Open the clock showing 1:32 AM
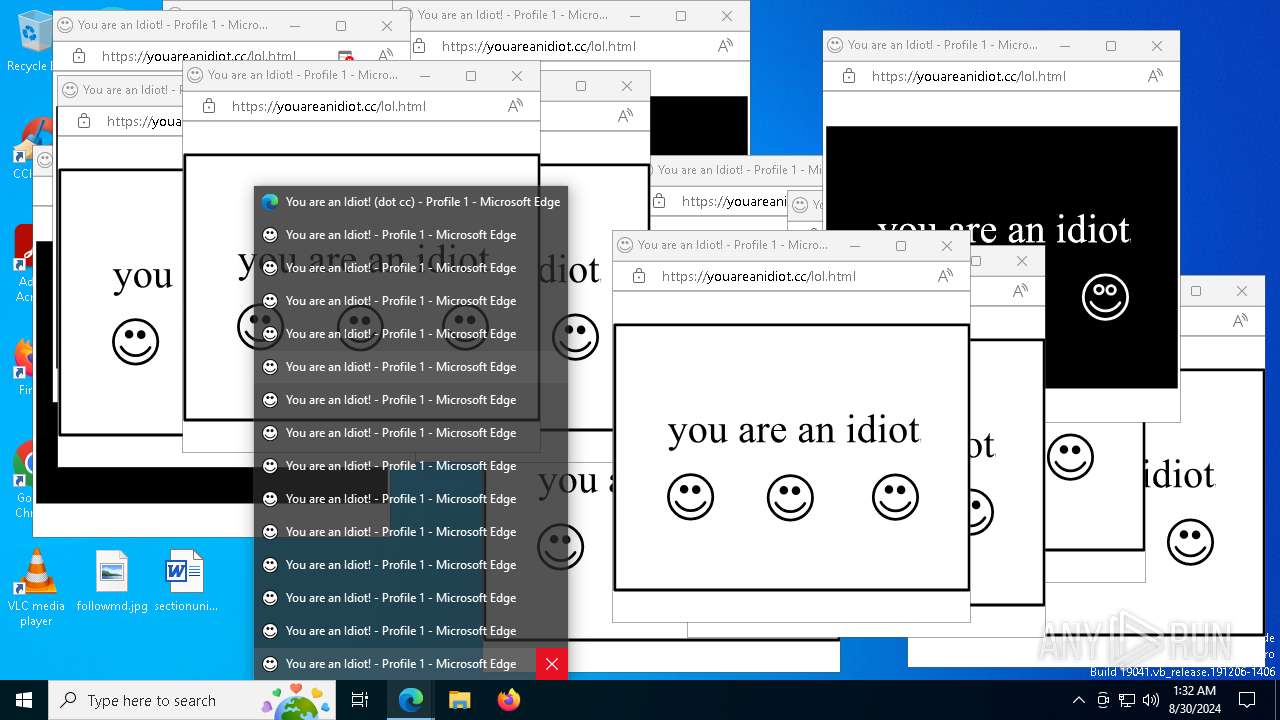Viewport: 1280px width, 720px height. pos(1194,700)
